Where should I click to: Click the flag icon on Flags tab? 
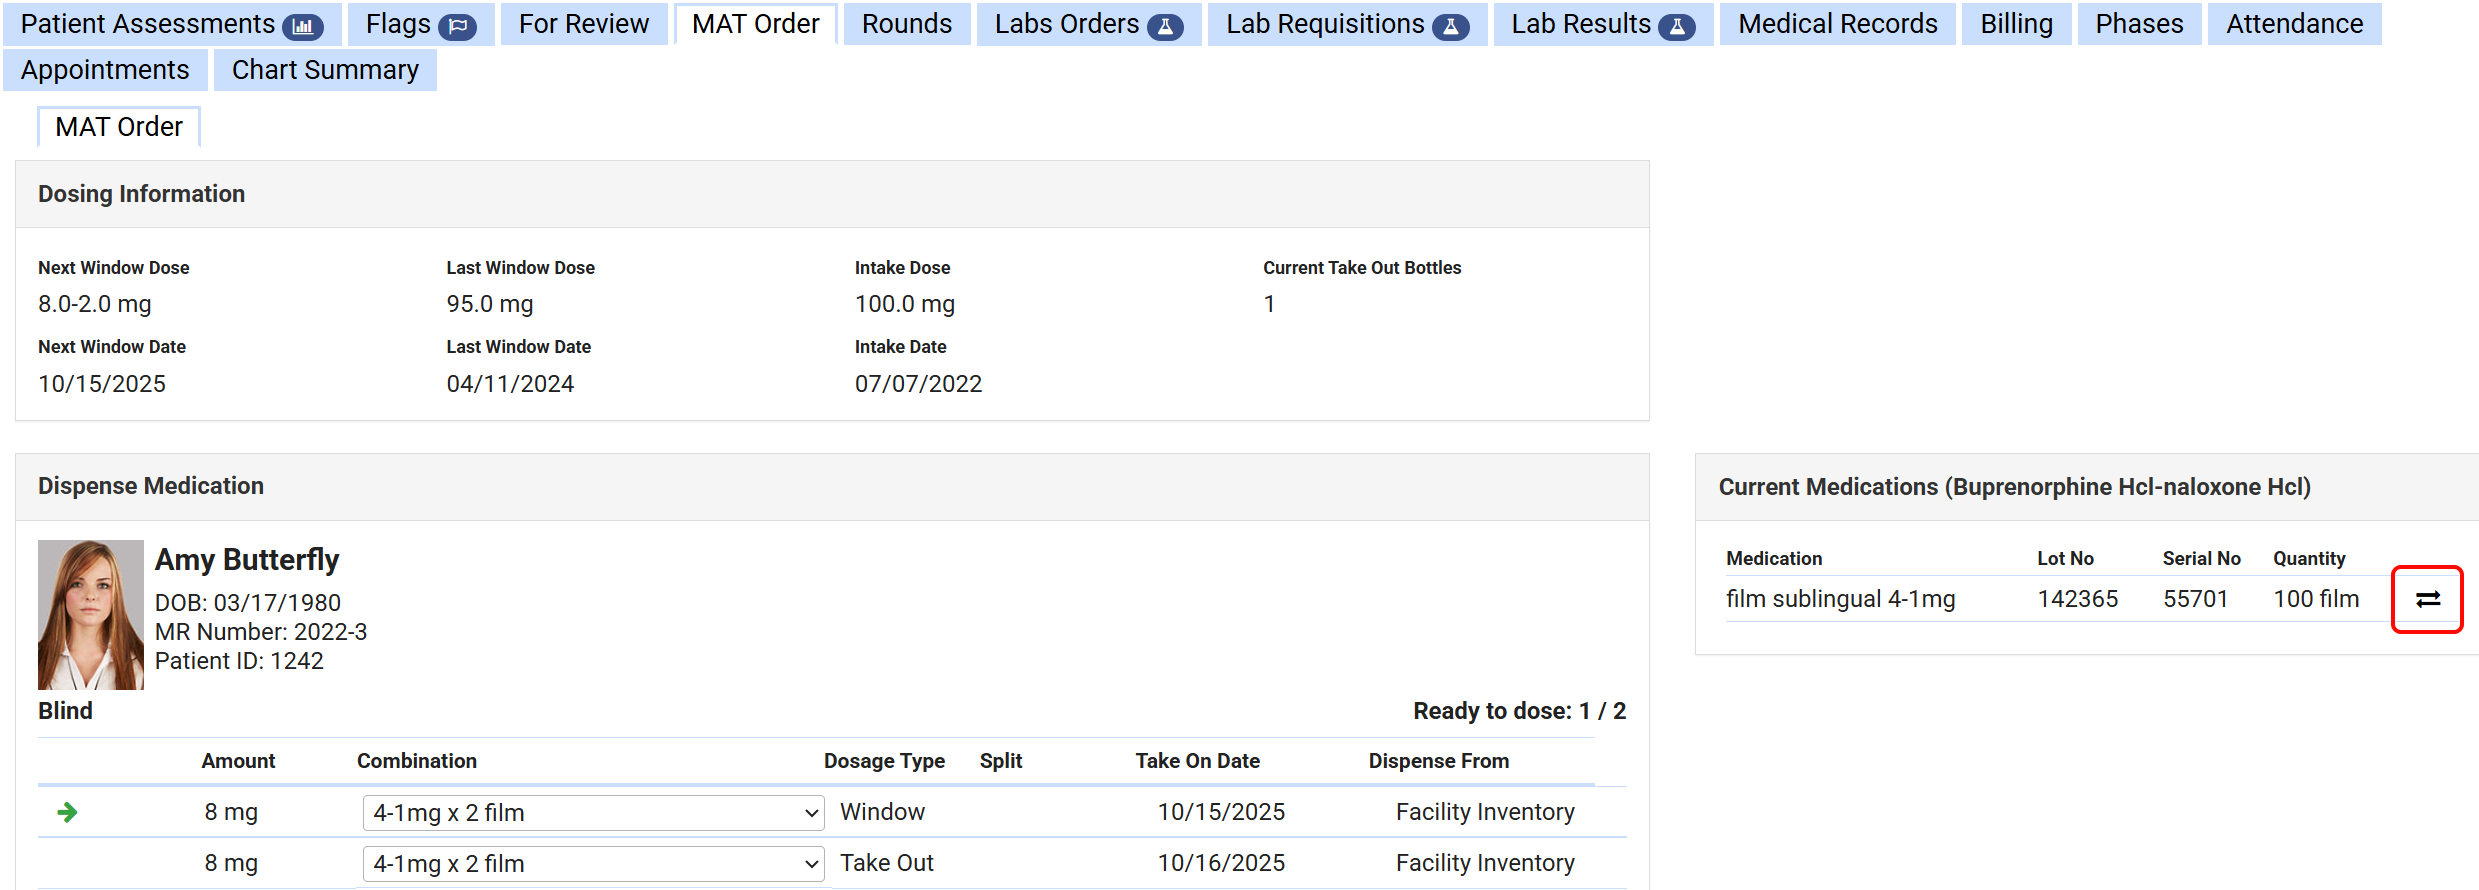[458, 27]
